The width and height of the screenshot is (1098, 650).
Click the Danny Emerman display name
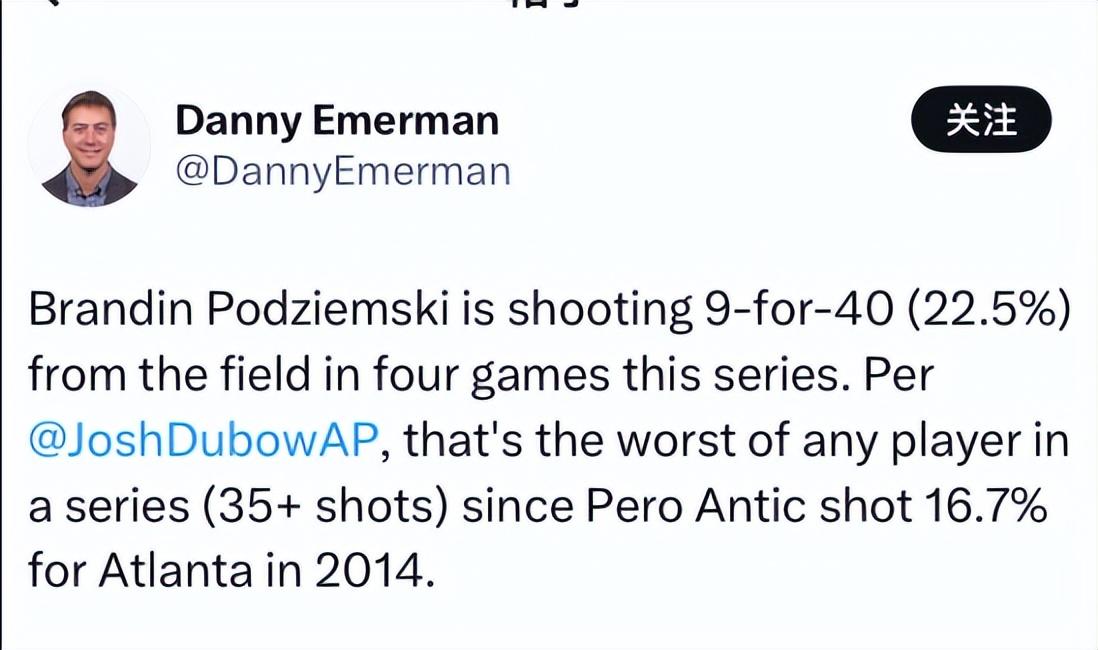click(x=336, y=121)
